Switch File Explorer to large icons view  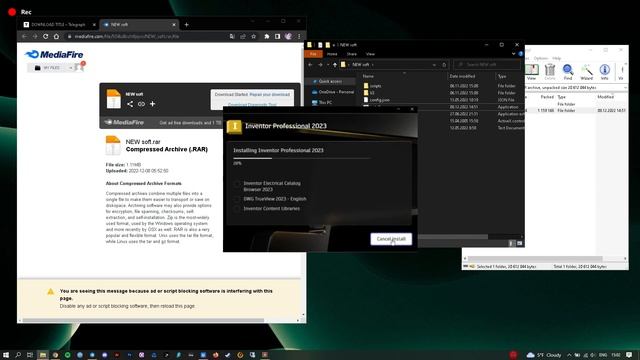click(x=519, y=243)
